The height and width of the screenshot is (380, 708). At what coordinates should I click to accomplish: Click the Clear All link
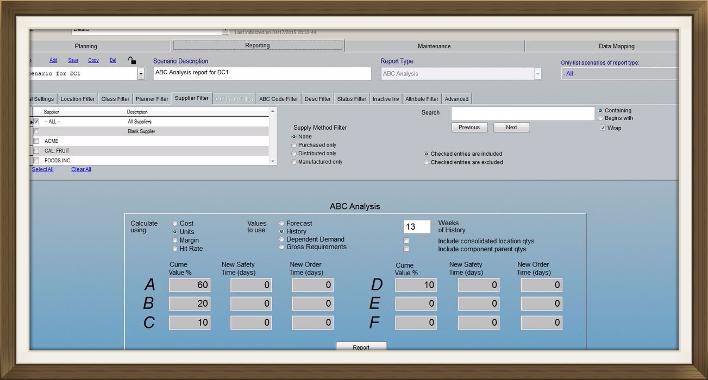[x=81, y=169]
